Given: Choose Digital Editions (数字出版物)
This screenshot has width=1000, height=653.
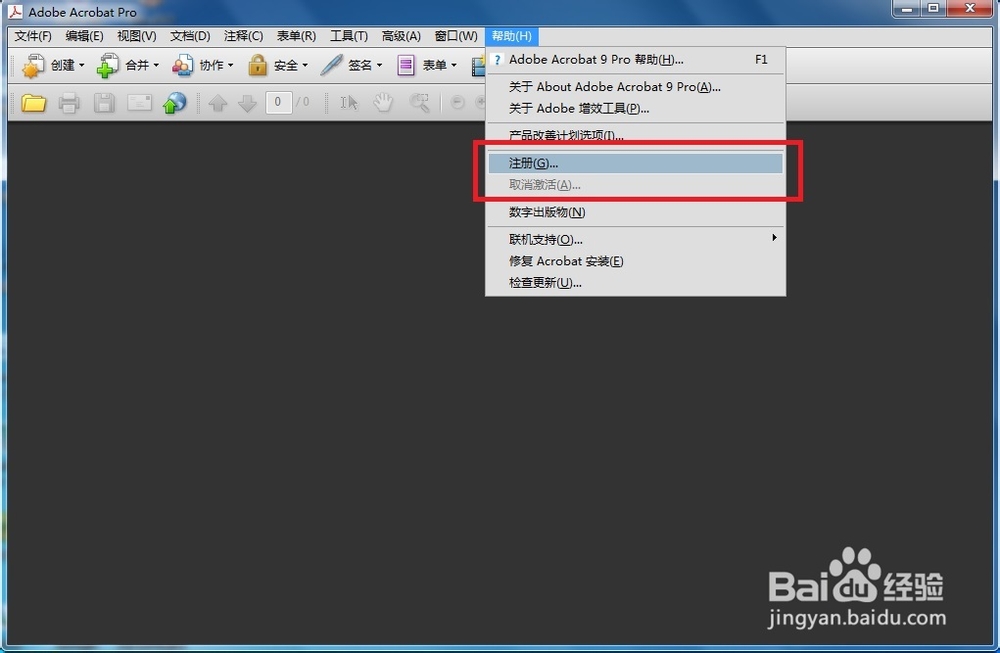Looking at the screenshot, I should [636, 212].
